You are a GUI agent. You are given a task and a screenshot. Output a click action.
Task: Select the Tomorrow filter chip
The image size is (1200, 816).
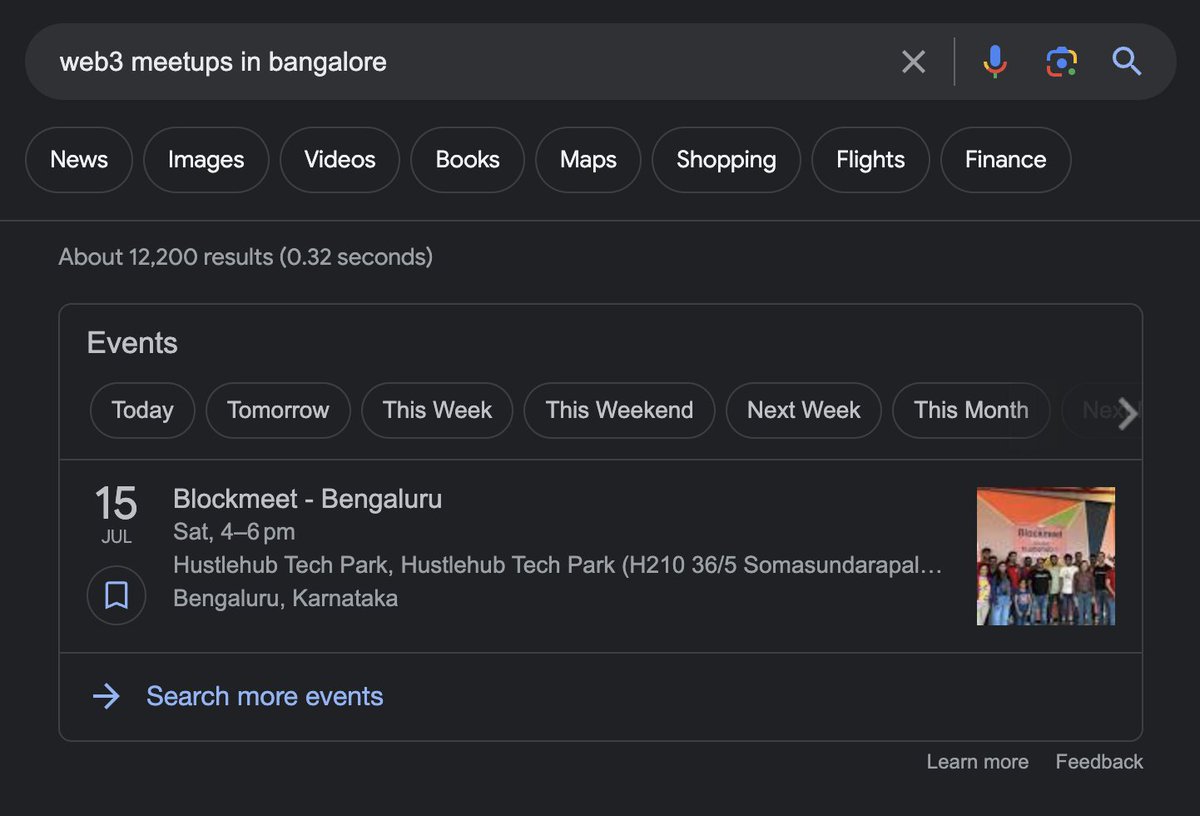pyautogui.click(x=277, y=410)
